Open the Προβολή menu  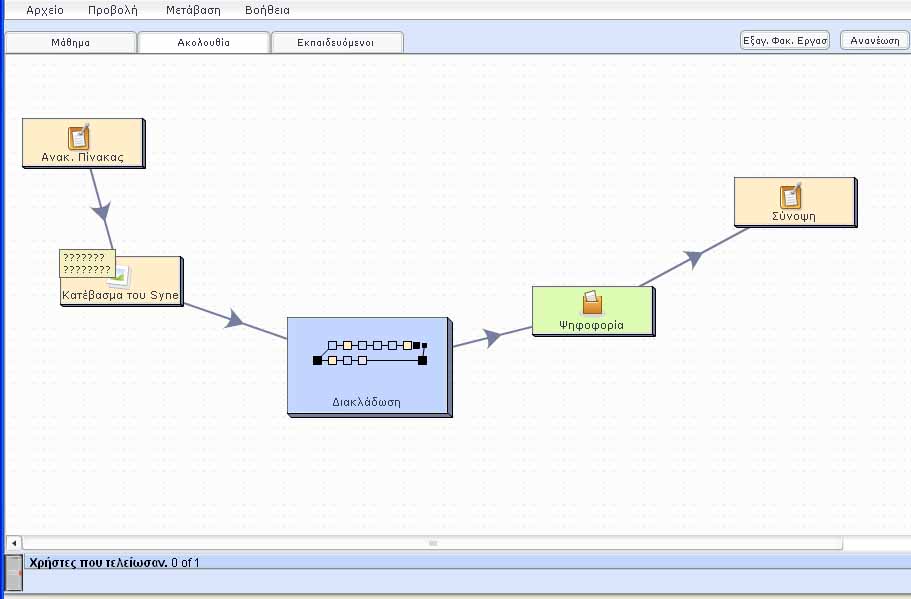point(112,10)
